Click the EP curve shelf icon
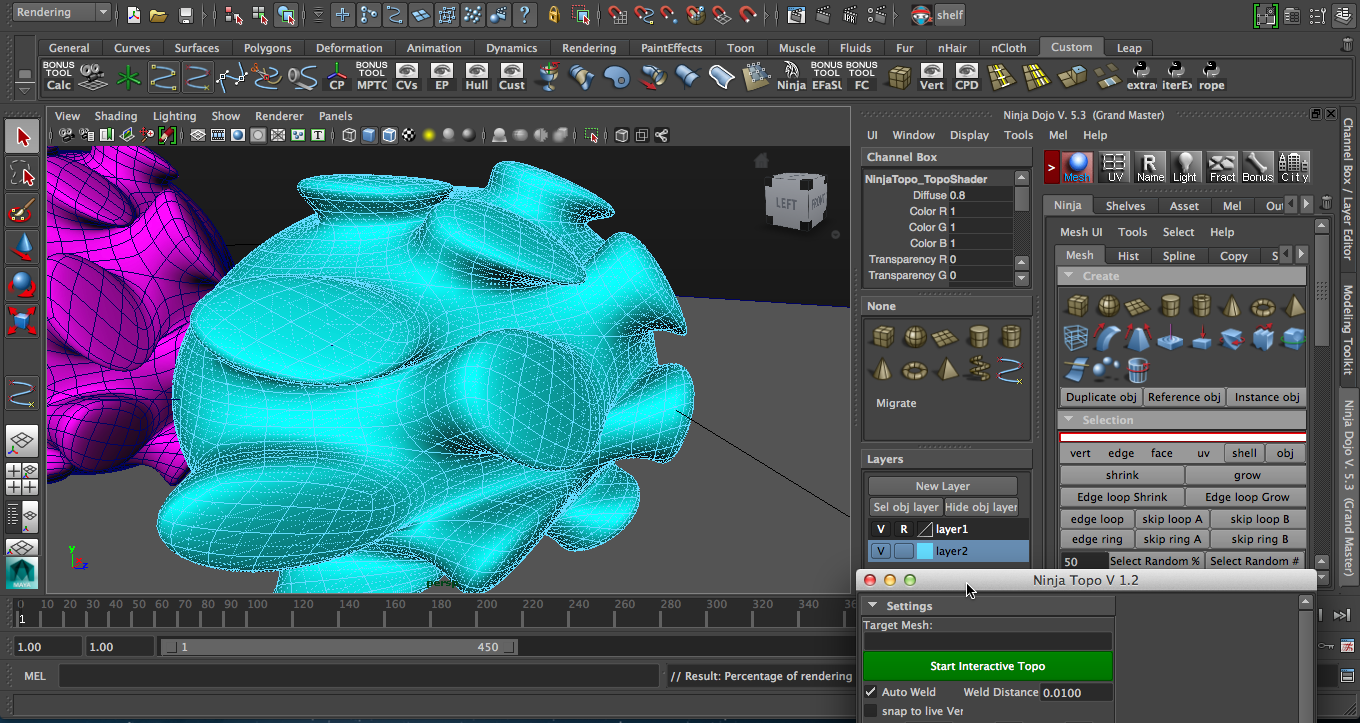This screenshot has height=723, width=1360. click(442, 76)
